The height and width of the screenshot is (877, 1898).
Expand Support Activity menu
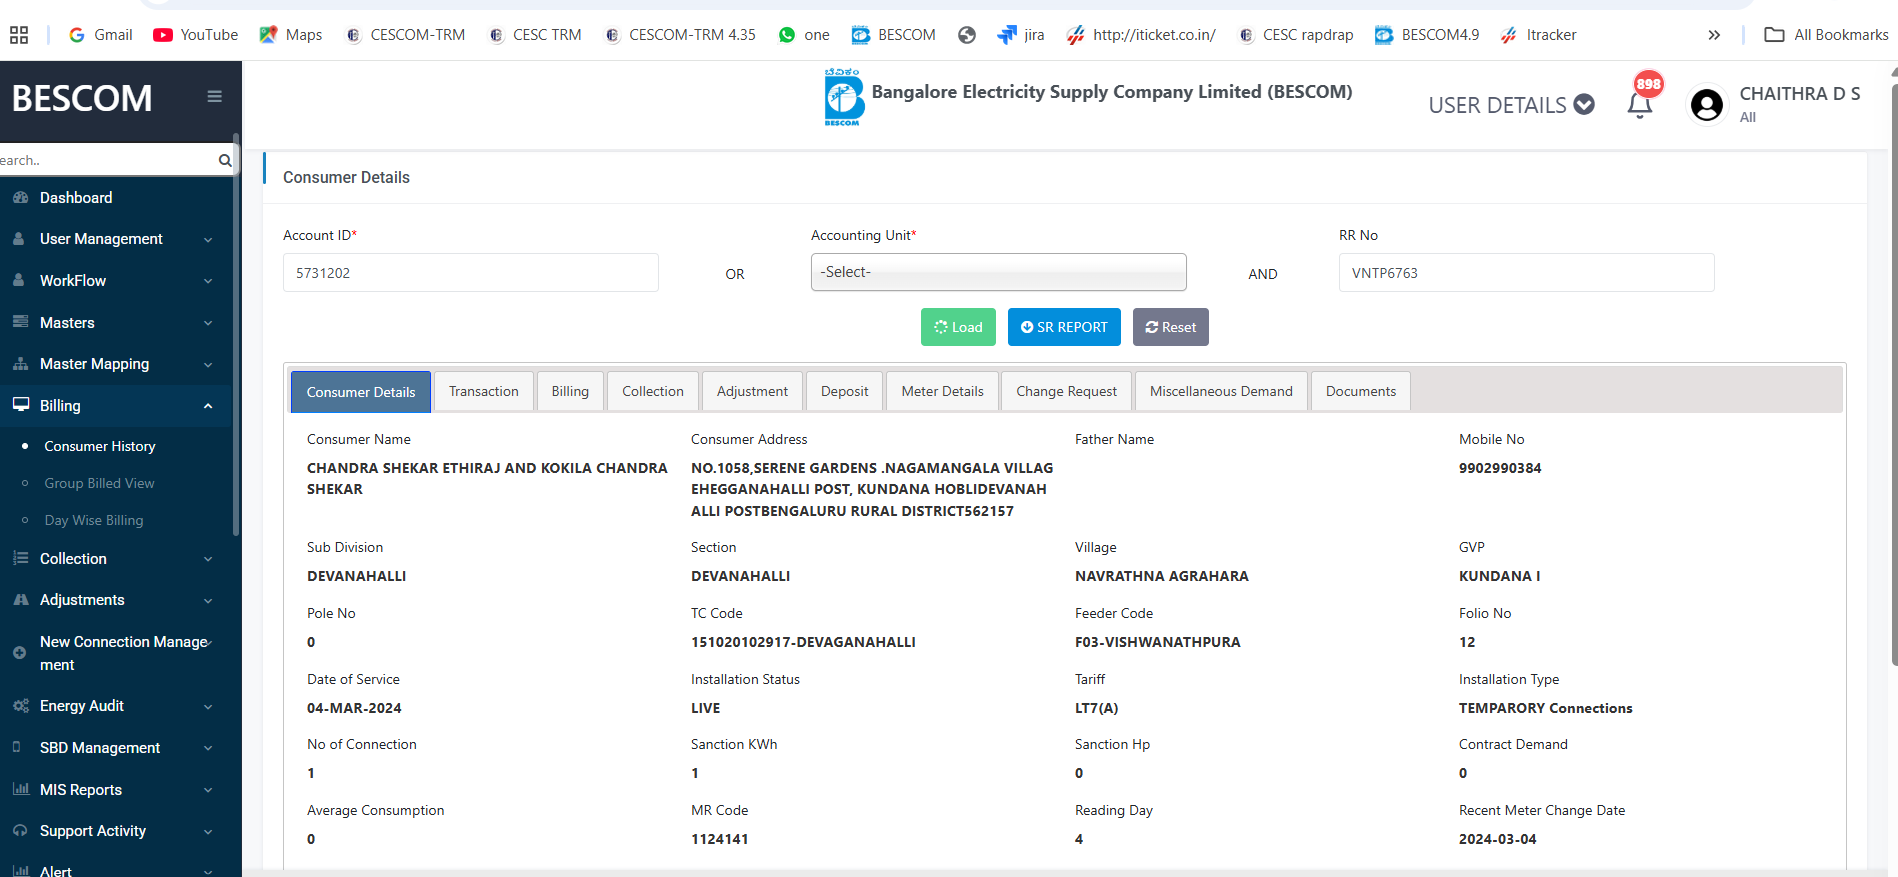116,831
